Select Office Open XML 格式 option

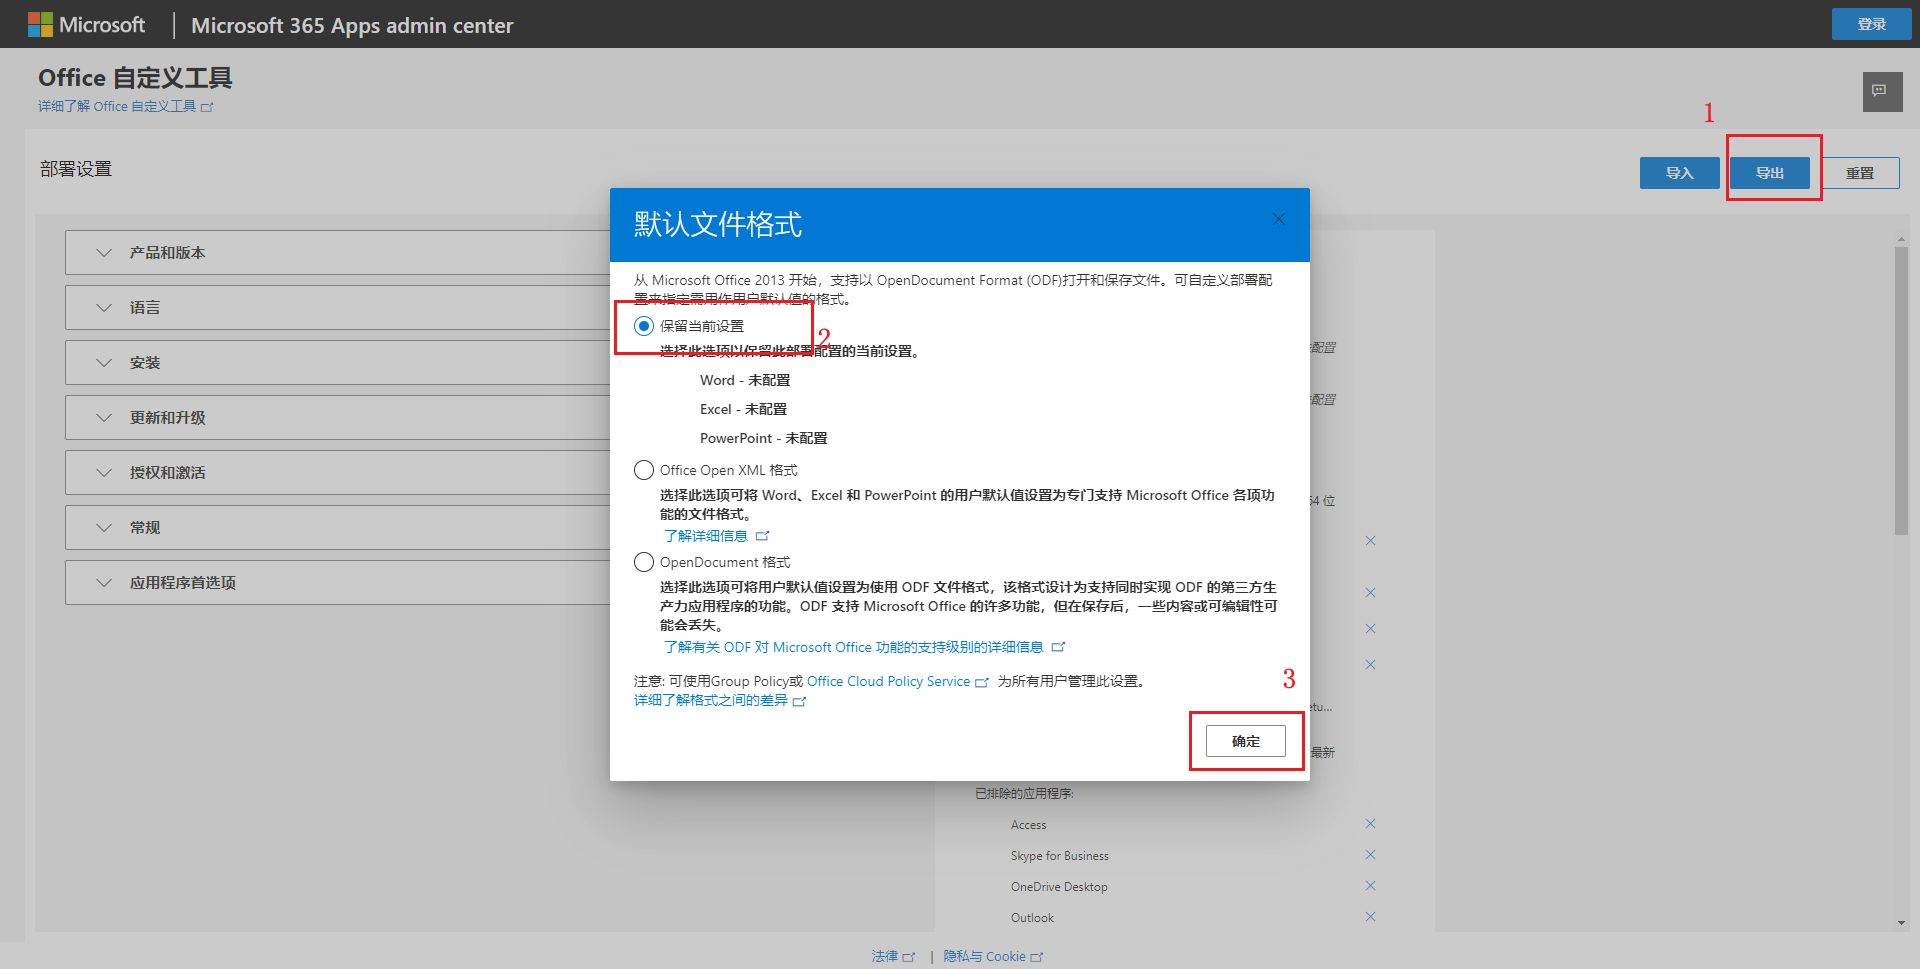[x=644, y=470]
